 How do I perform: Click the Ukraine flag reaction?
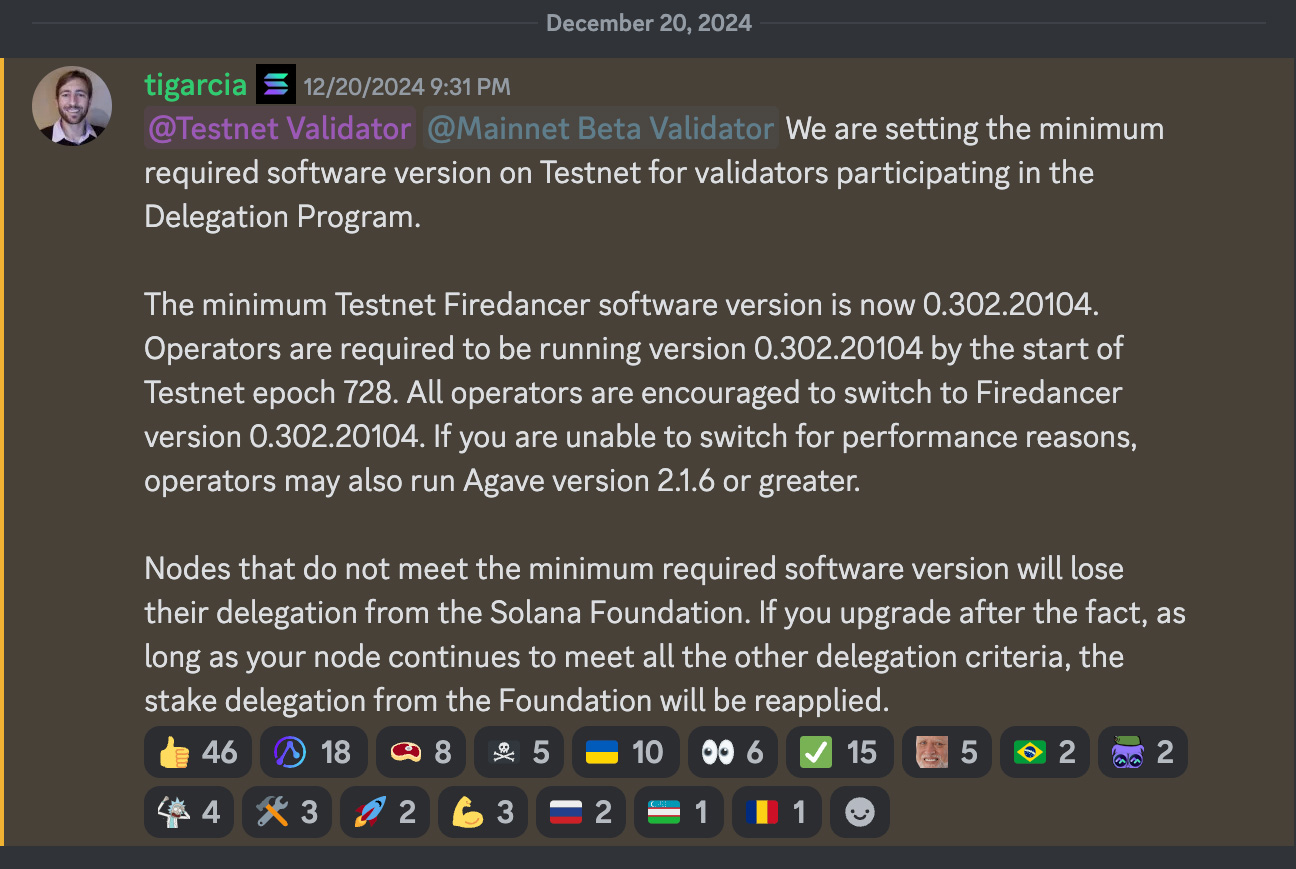(x=625, y=753)
